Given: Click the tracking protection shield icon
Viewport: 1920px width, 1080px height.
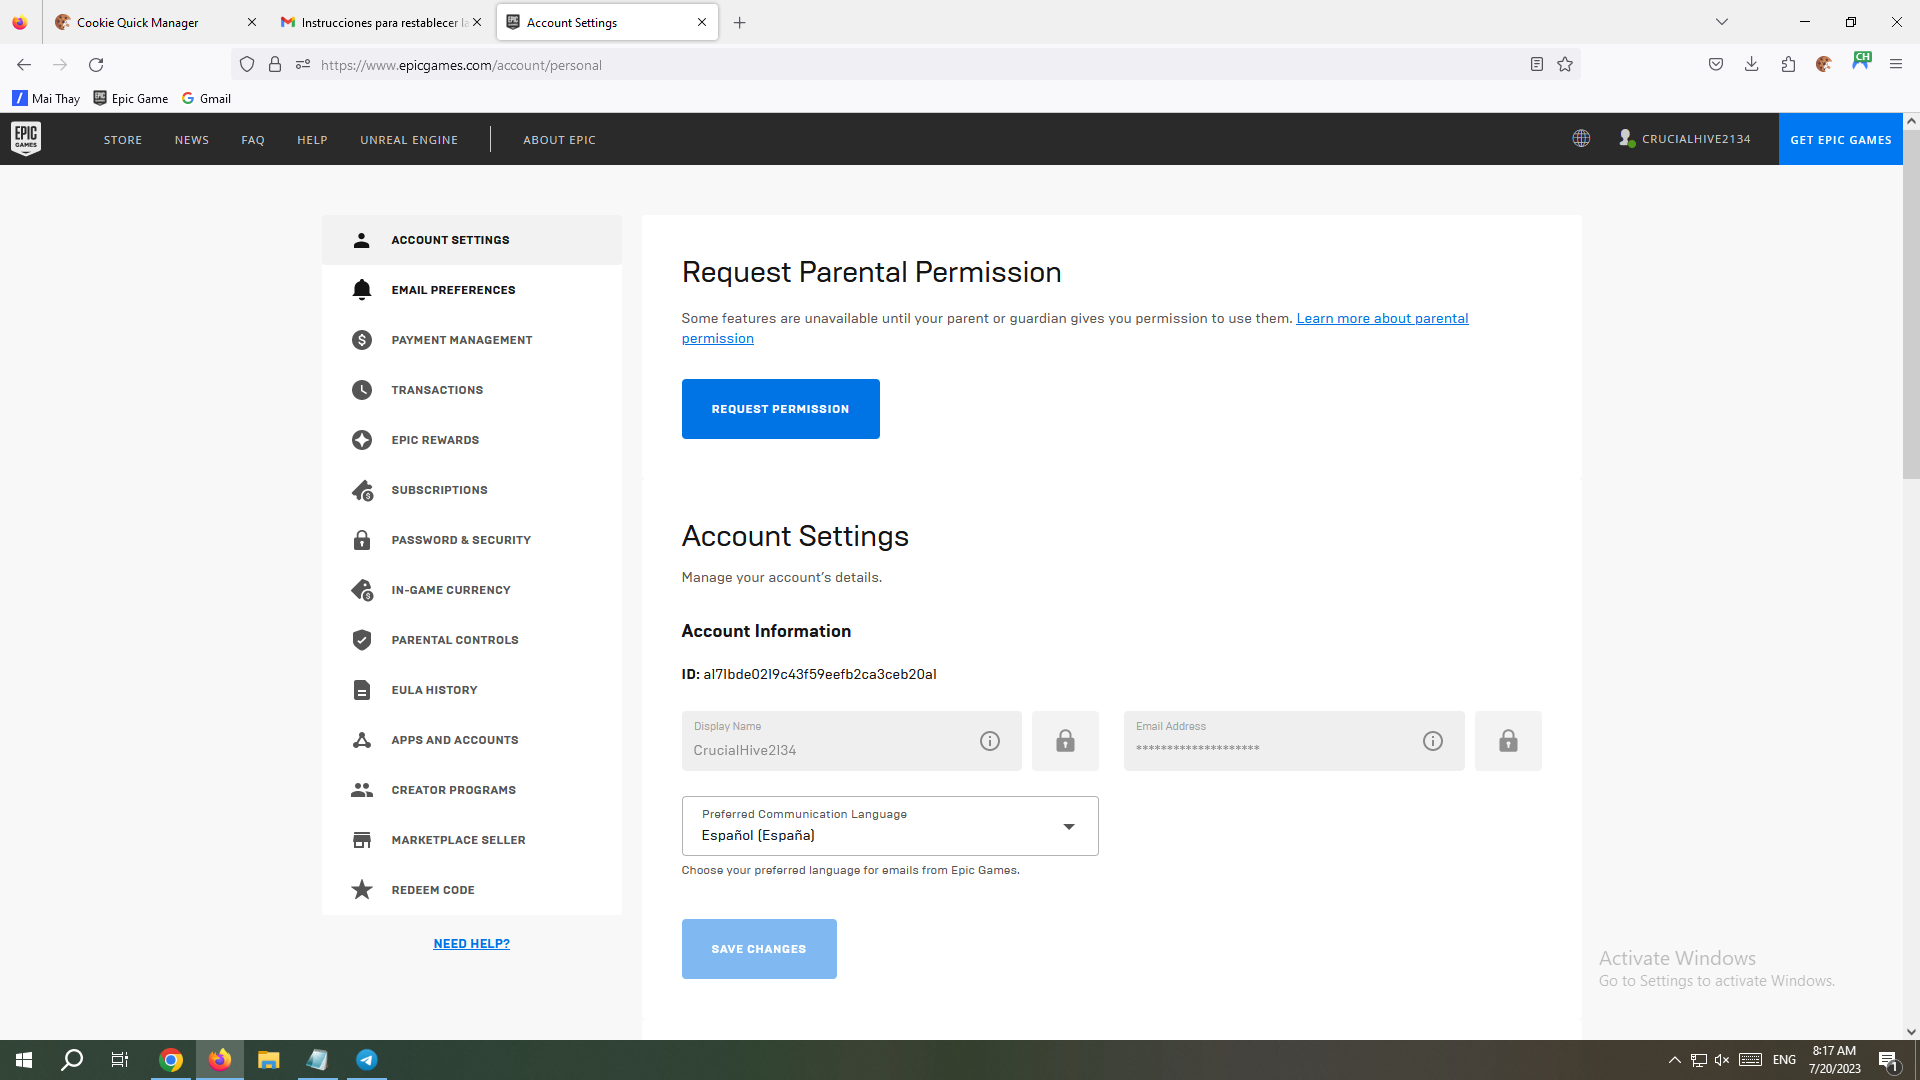Looking at the screenshot, I should point(247,65).
